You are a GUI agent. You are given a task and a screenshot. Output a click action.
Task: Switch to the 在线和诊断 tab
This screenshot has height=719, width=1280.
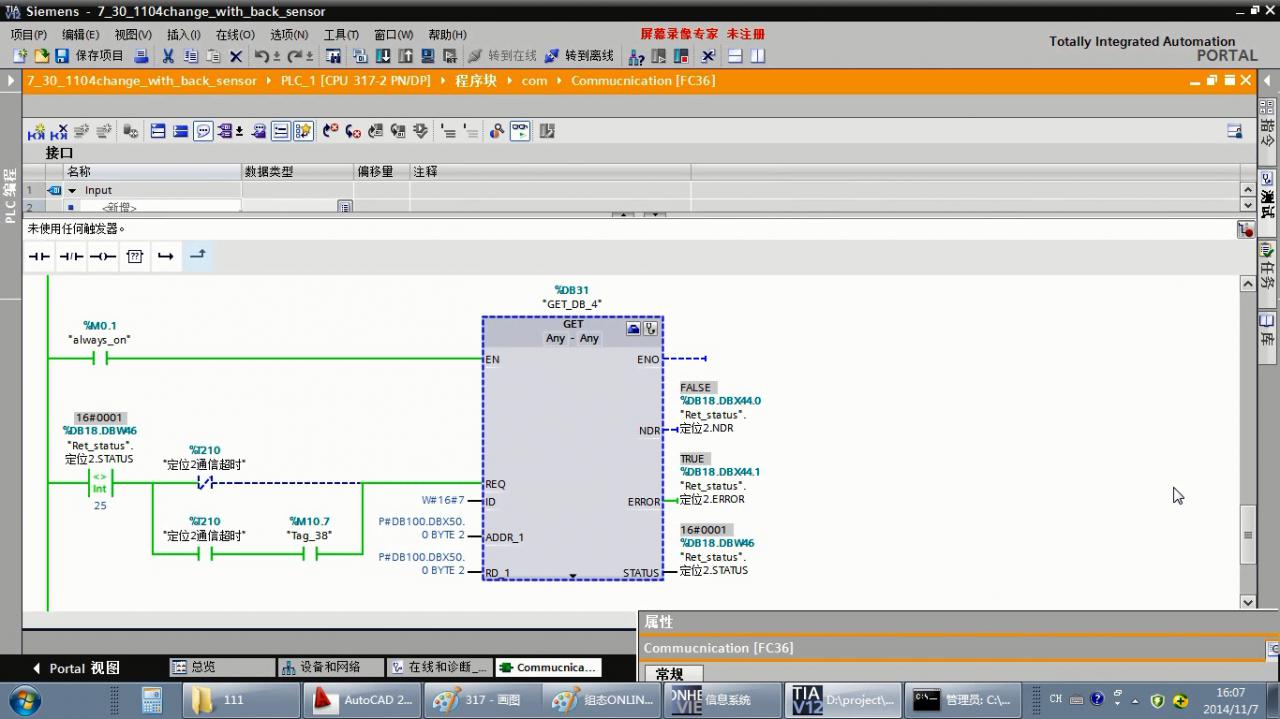click(x=438, y=667)
